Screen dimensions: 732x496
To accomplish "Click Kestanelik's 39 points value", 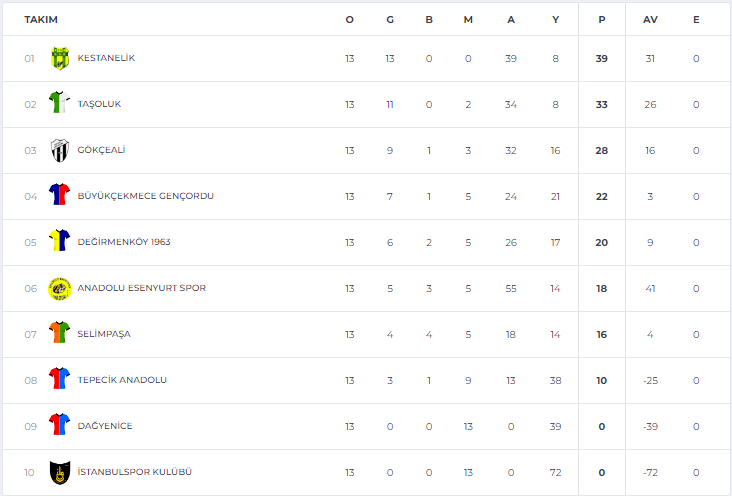I will click(x=602, y=58).
